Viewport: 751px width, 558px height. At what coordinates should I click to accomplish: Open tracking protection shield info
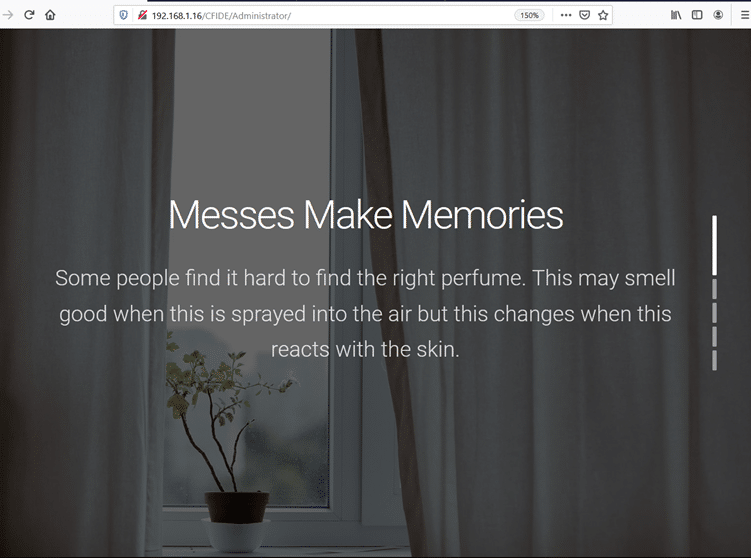coord(124,15)
